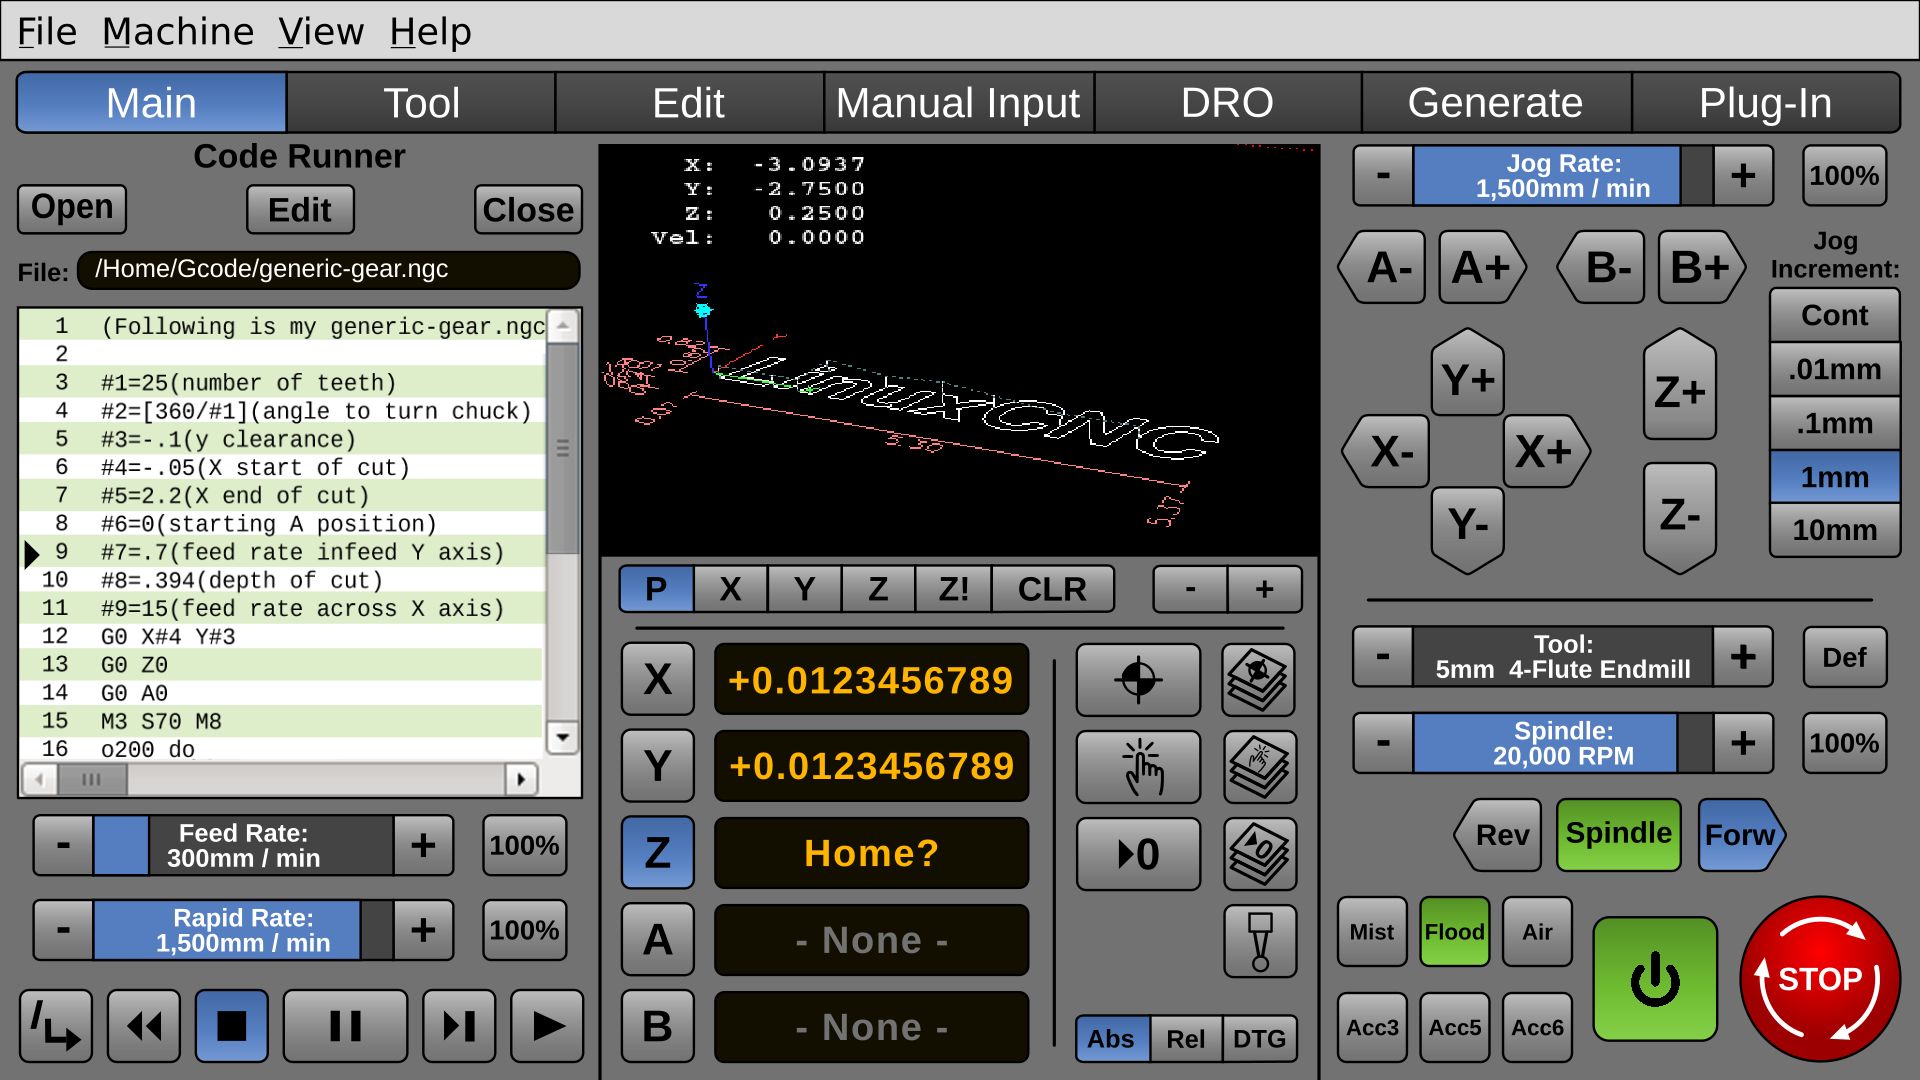Open the File menu
This screenshot has width=1920, height=1080.
47,31
